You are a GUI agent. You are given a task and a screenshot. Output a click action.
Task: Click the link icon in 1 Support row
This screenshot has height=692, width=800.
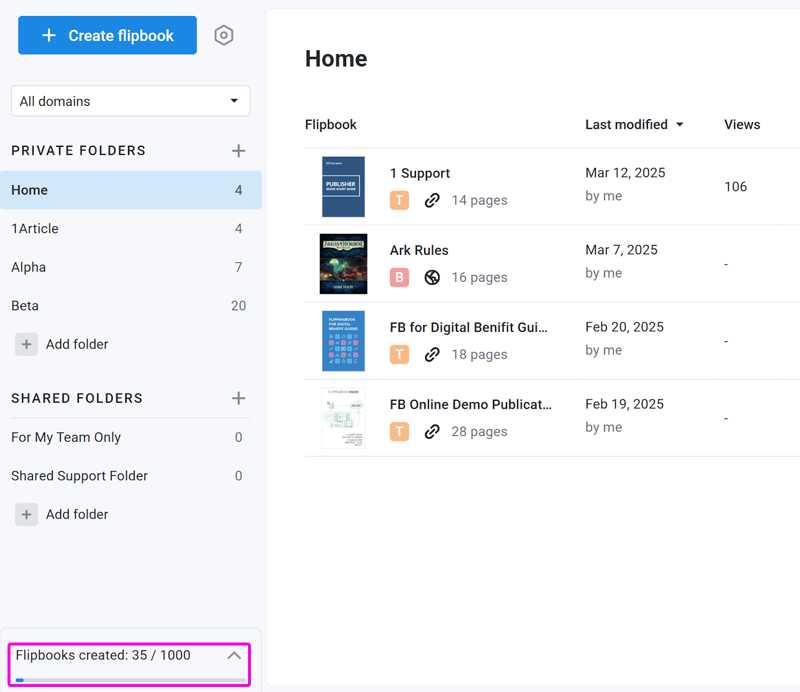click(x=432, y=200)
